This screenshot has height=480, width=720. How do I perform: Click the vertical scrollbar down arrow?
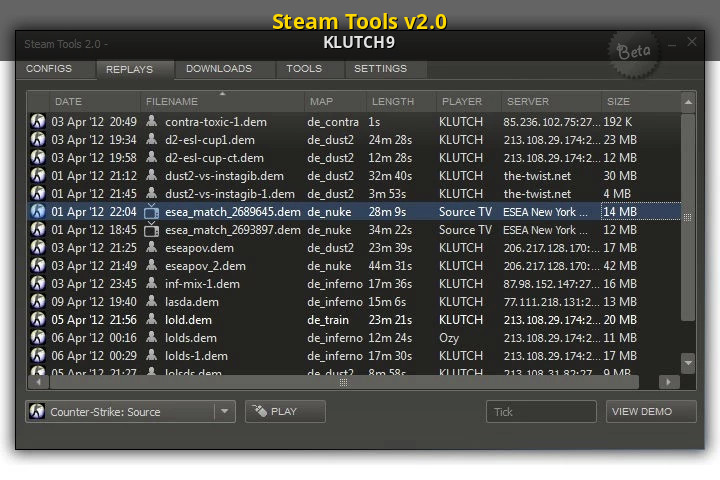coord(688,362)
